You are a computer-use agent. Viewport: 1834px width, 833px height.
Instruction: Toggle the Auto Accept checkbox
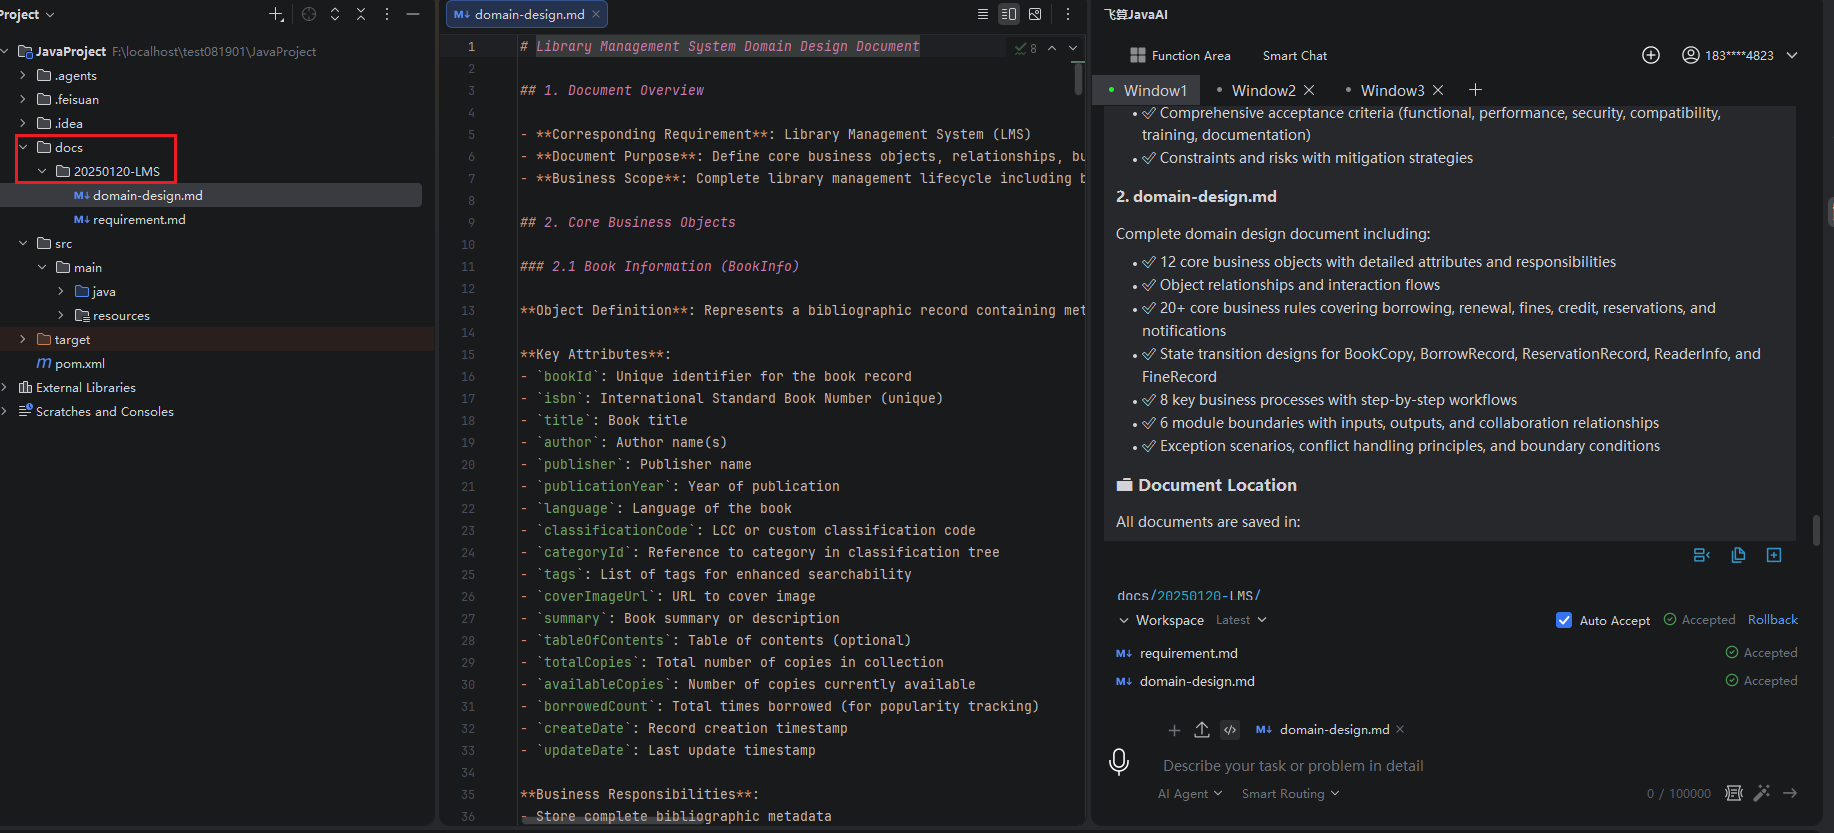(x=1564, y=620)
